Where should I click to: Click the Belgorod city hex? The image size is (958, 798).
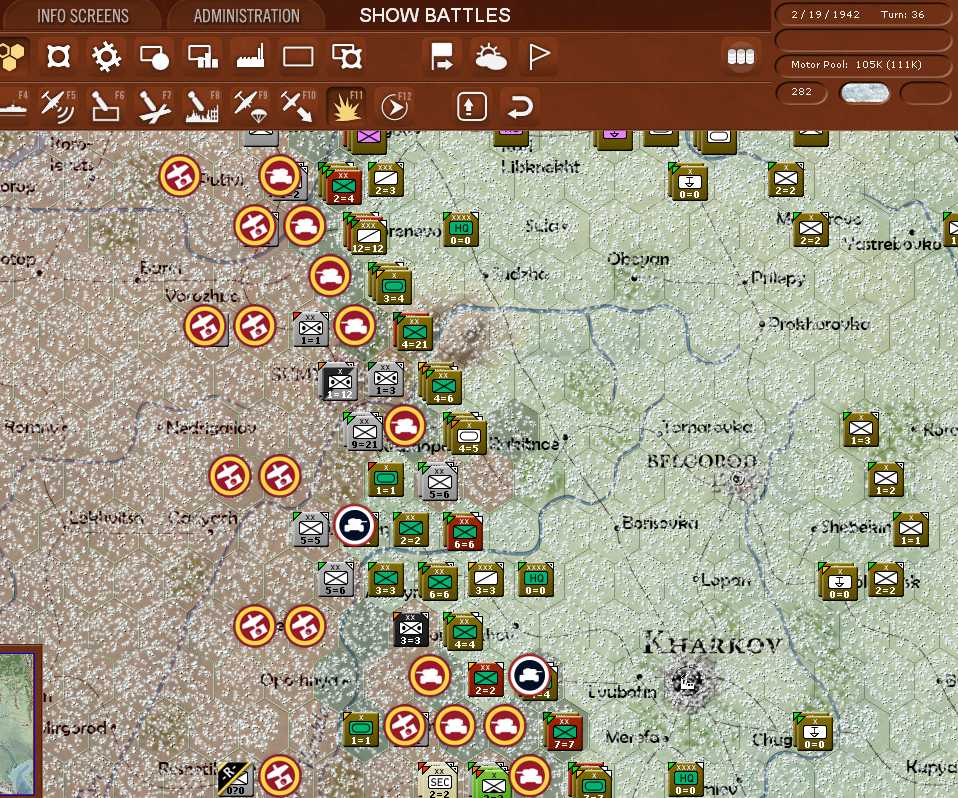pyautogui.click(x=738, y=479)
